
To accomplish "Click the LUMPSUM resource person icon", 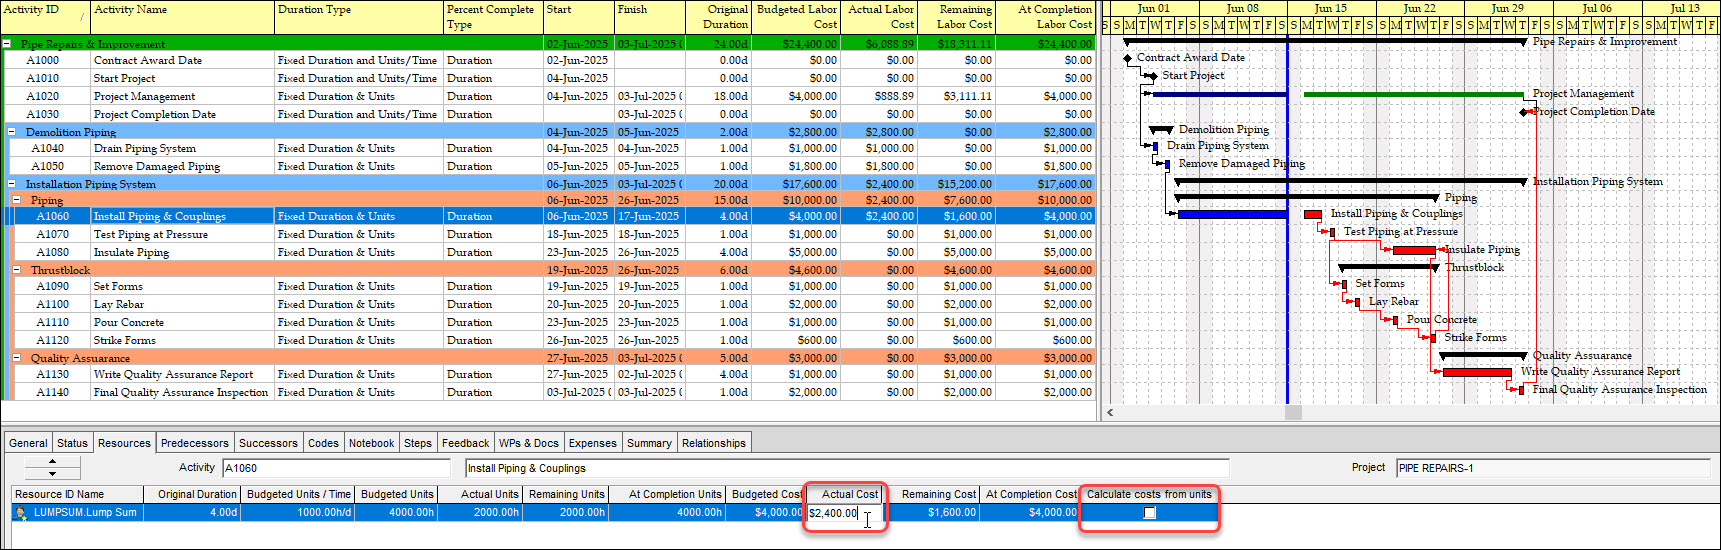I will (21, 513).
